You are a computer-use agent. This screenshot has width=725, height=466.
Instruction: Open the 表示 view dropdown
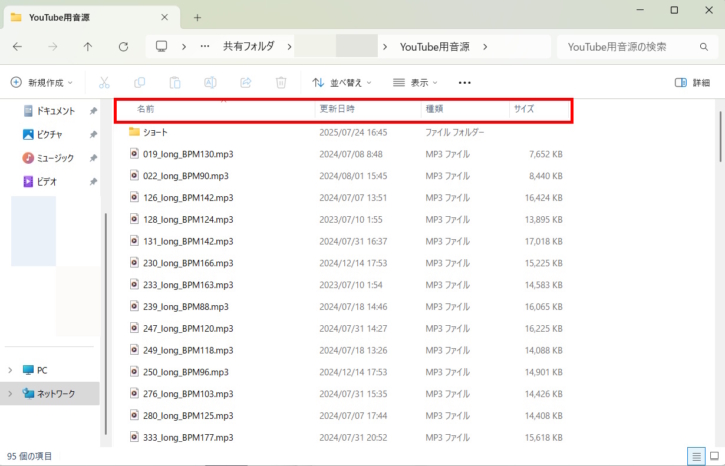point(418,83)
